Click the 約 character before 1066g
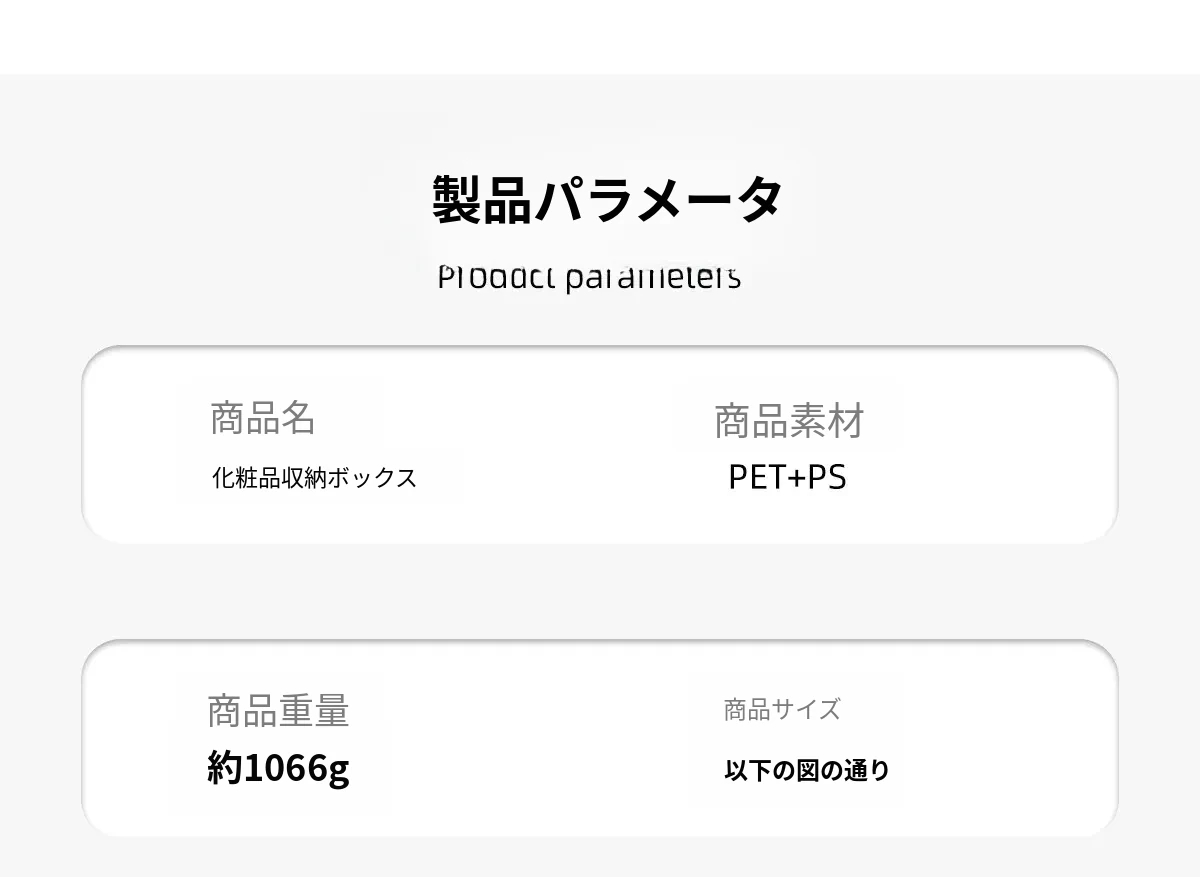The height and width of the screenshot is (877, 1200). pyautogui.click(x=224, y=768)
